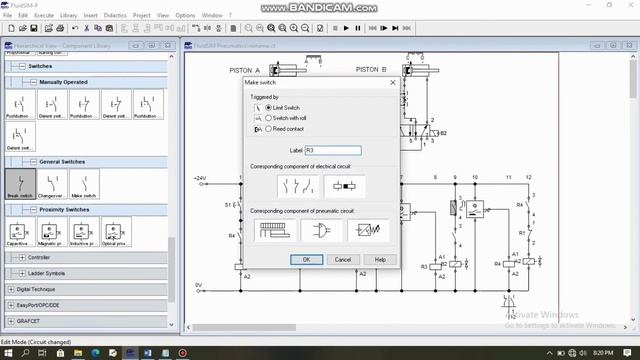The height and width of the screenshot is (360, 640).
Task: Click the Copy toolbar icon
Action: (98, 28)
